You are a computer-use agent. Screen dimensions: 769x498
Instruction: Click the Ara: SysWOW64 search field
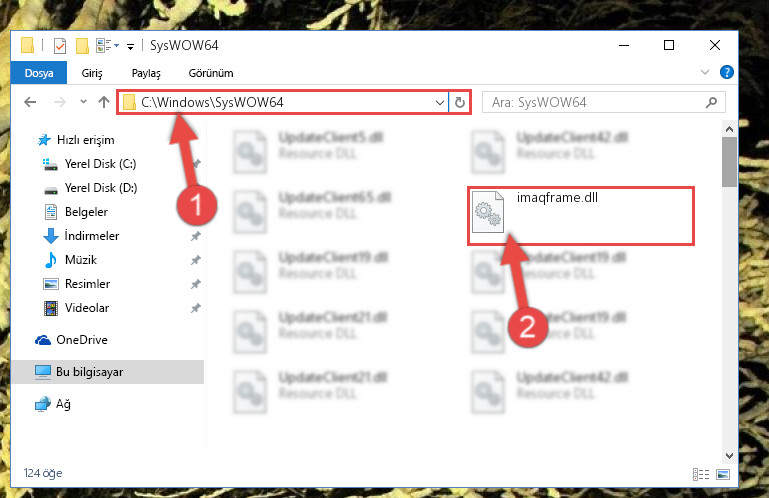[x=596, y=102]
